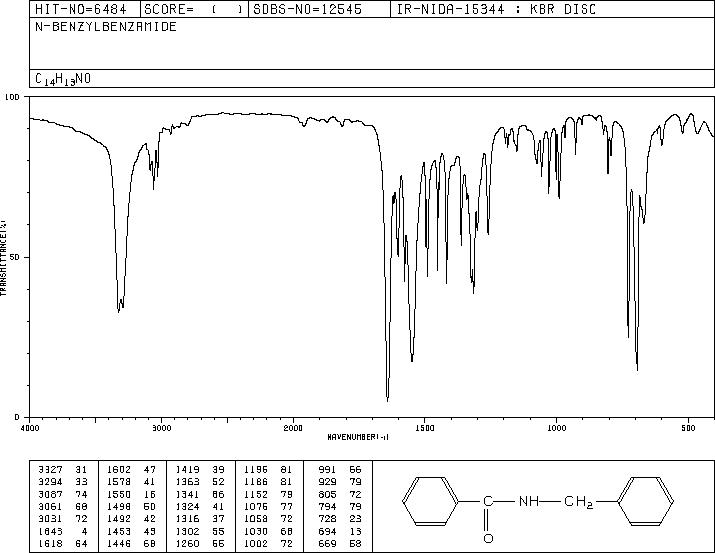Click the 3294 peak table entry
The width and height of the screenshot is (715, 553).
62,482
